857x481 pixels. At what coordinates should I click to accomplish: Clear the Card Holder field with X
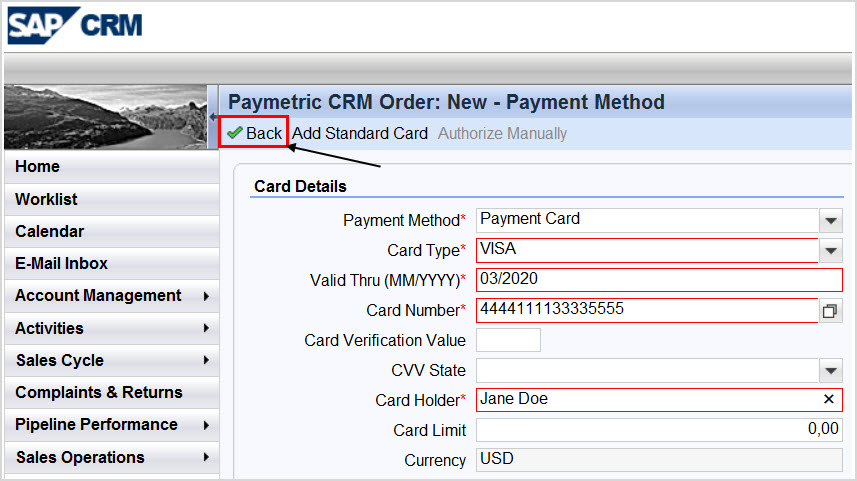click(x=829, y=400)
